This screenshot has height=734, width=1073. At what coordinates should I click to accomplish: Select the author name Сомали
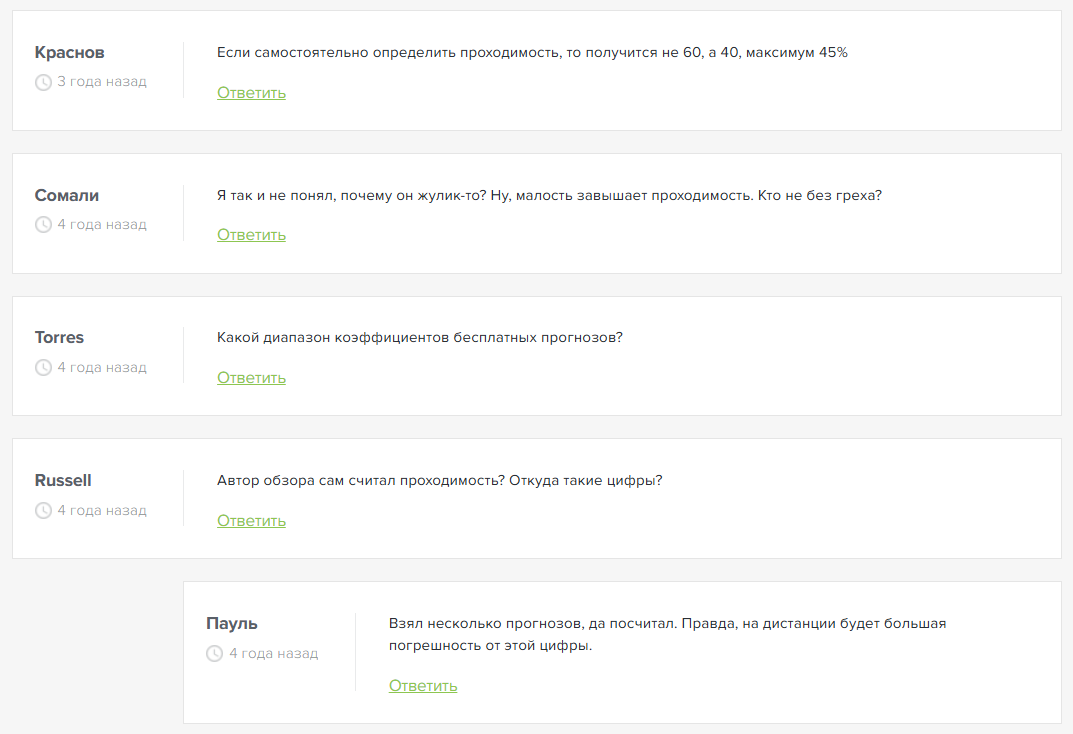point(67,196)
